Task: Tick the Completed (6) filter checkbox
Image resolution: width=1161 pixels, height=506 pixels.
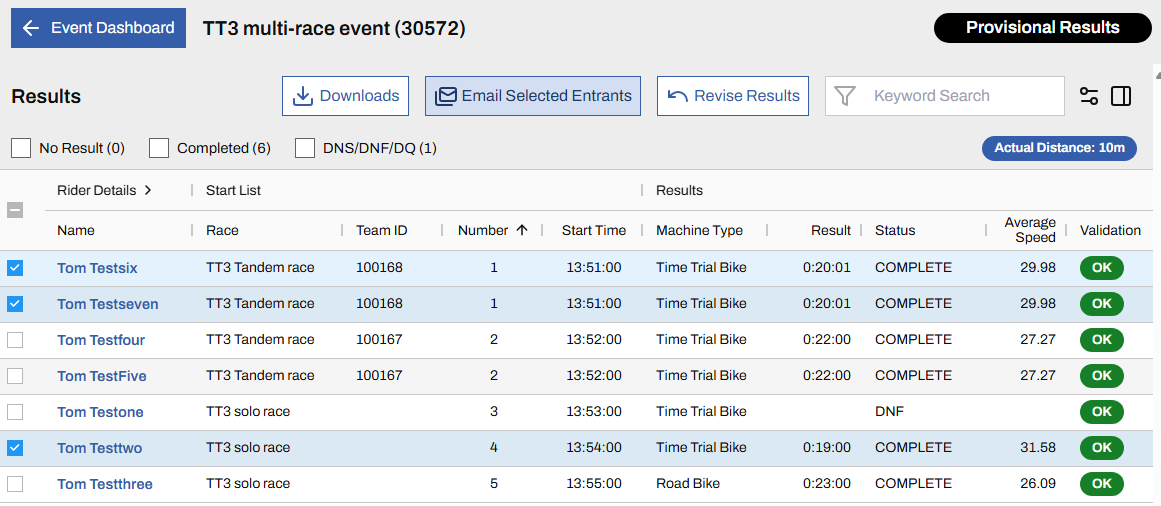Action: (x=159, y=148)
